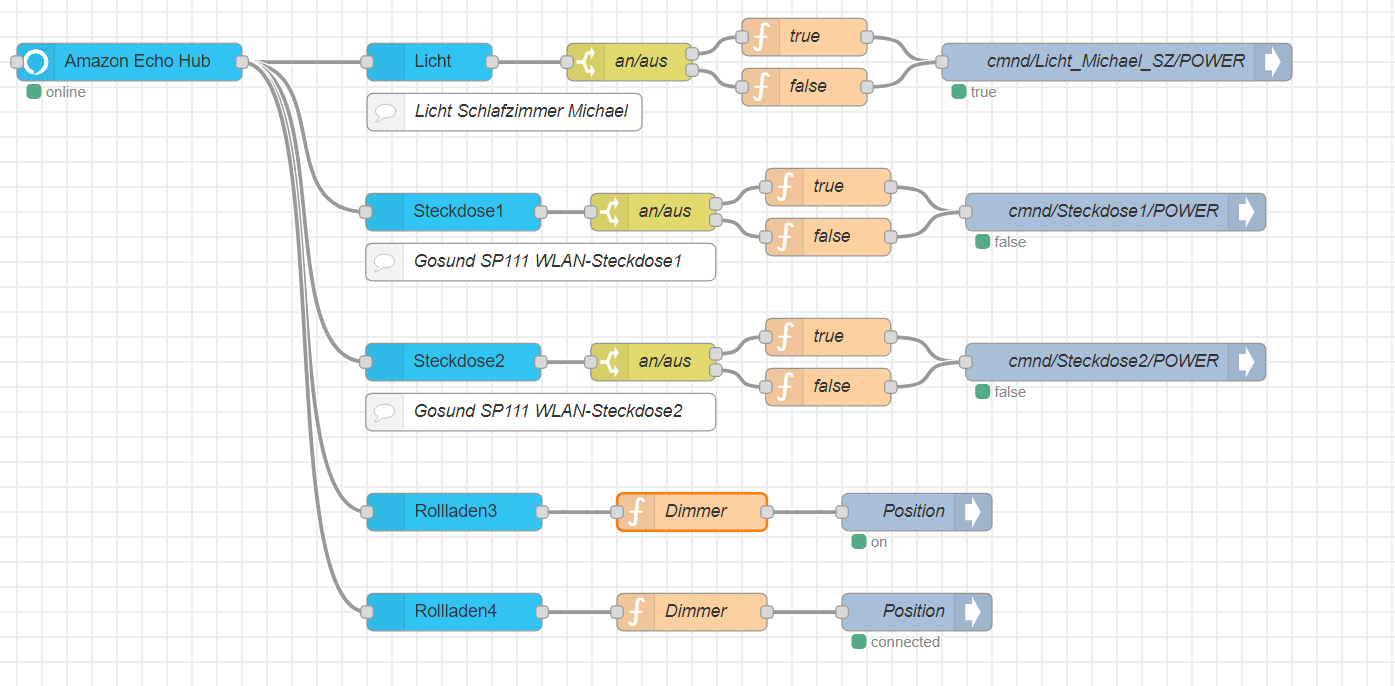Click function icon on Steckdose2's true node
Image resolution: width=1395 pixels, height=686 pixels.
pos(785,337)
